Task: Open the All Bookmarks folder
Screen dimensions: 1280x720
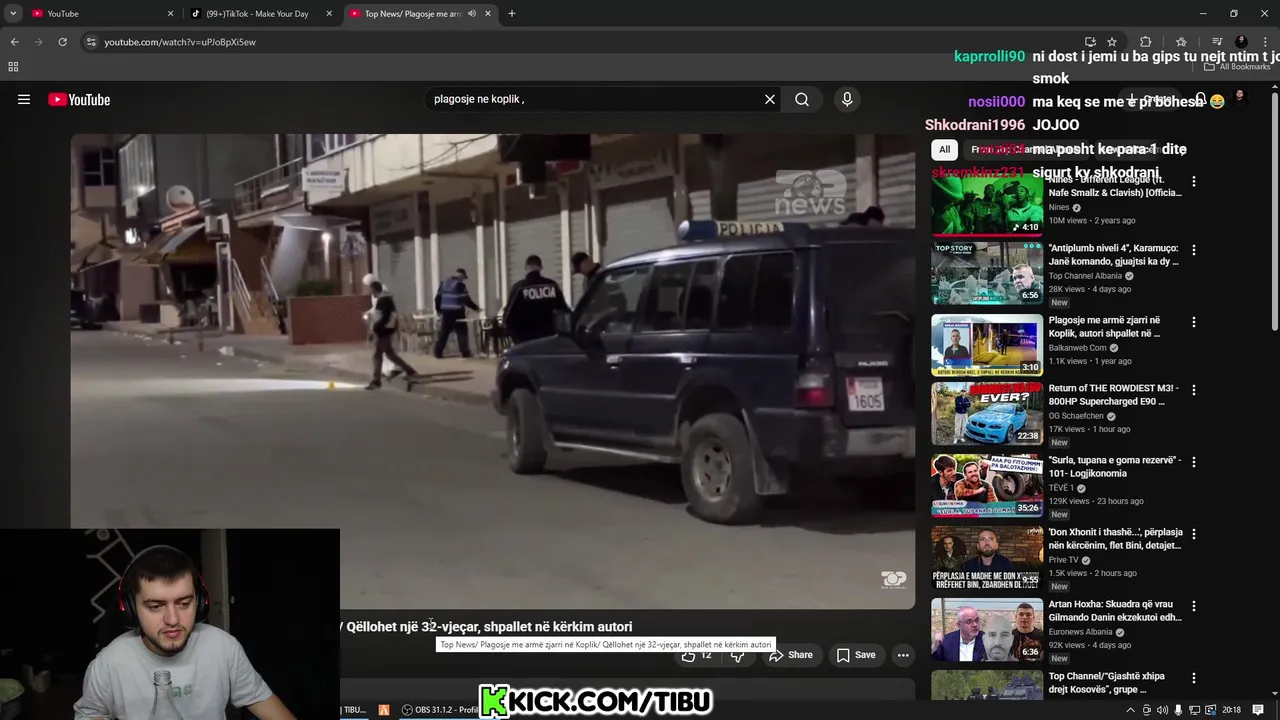Action: [x=1237, y=67]
